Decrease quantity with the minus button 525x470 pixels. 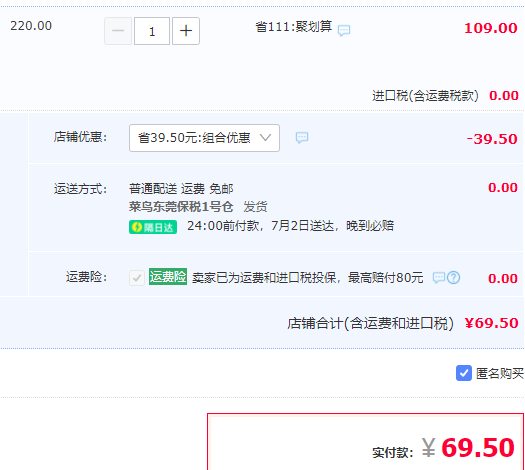click(x=118, y=31)
